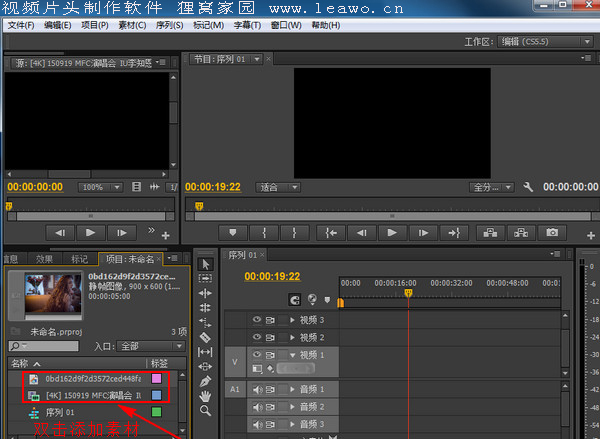
Task: Step forward one frame in program monitor
Action: (x=423, y=232)
